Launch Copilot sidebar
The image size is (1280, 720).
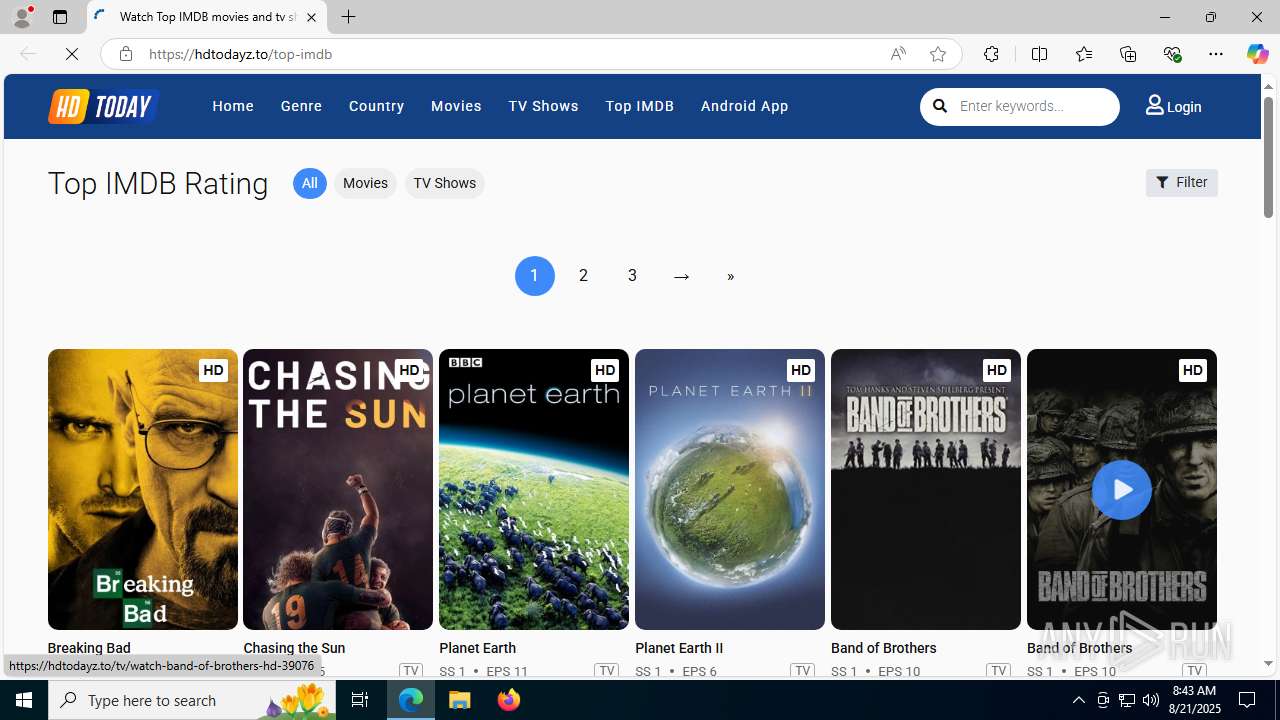(x=1257, y=54)
